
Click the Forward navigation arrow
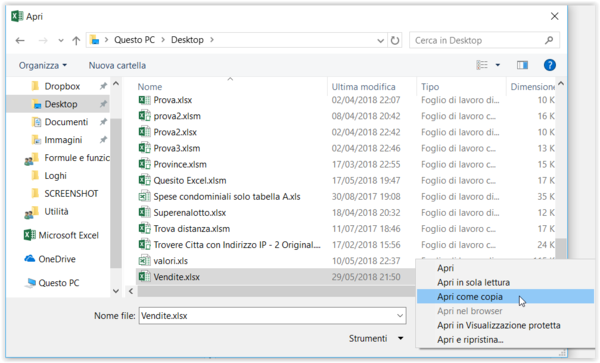pos(43,40)
